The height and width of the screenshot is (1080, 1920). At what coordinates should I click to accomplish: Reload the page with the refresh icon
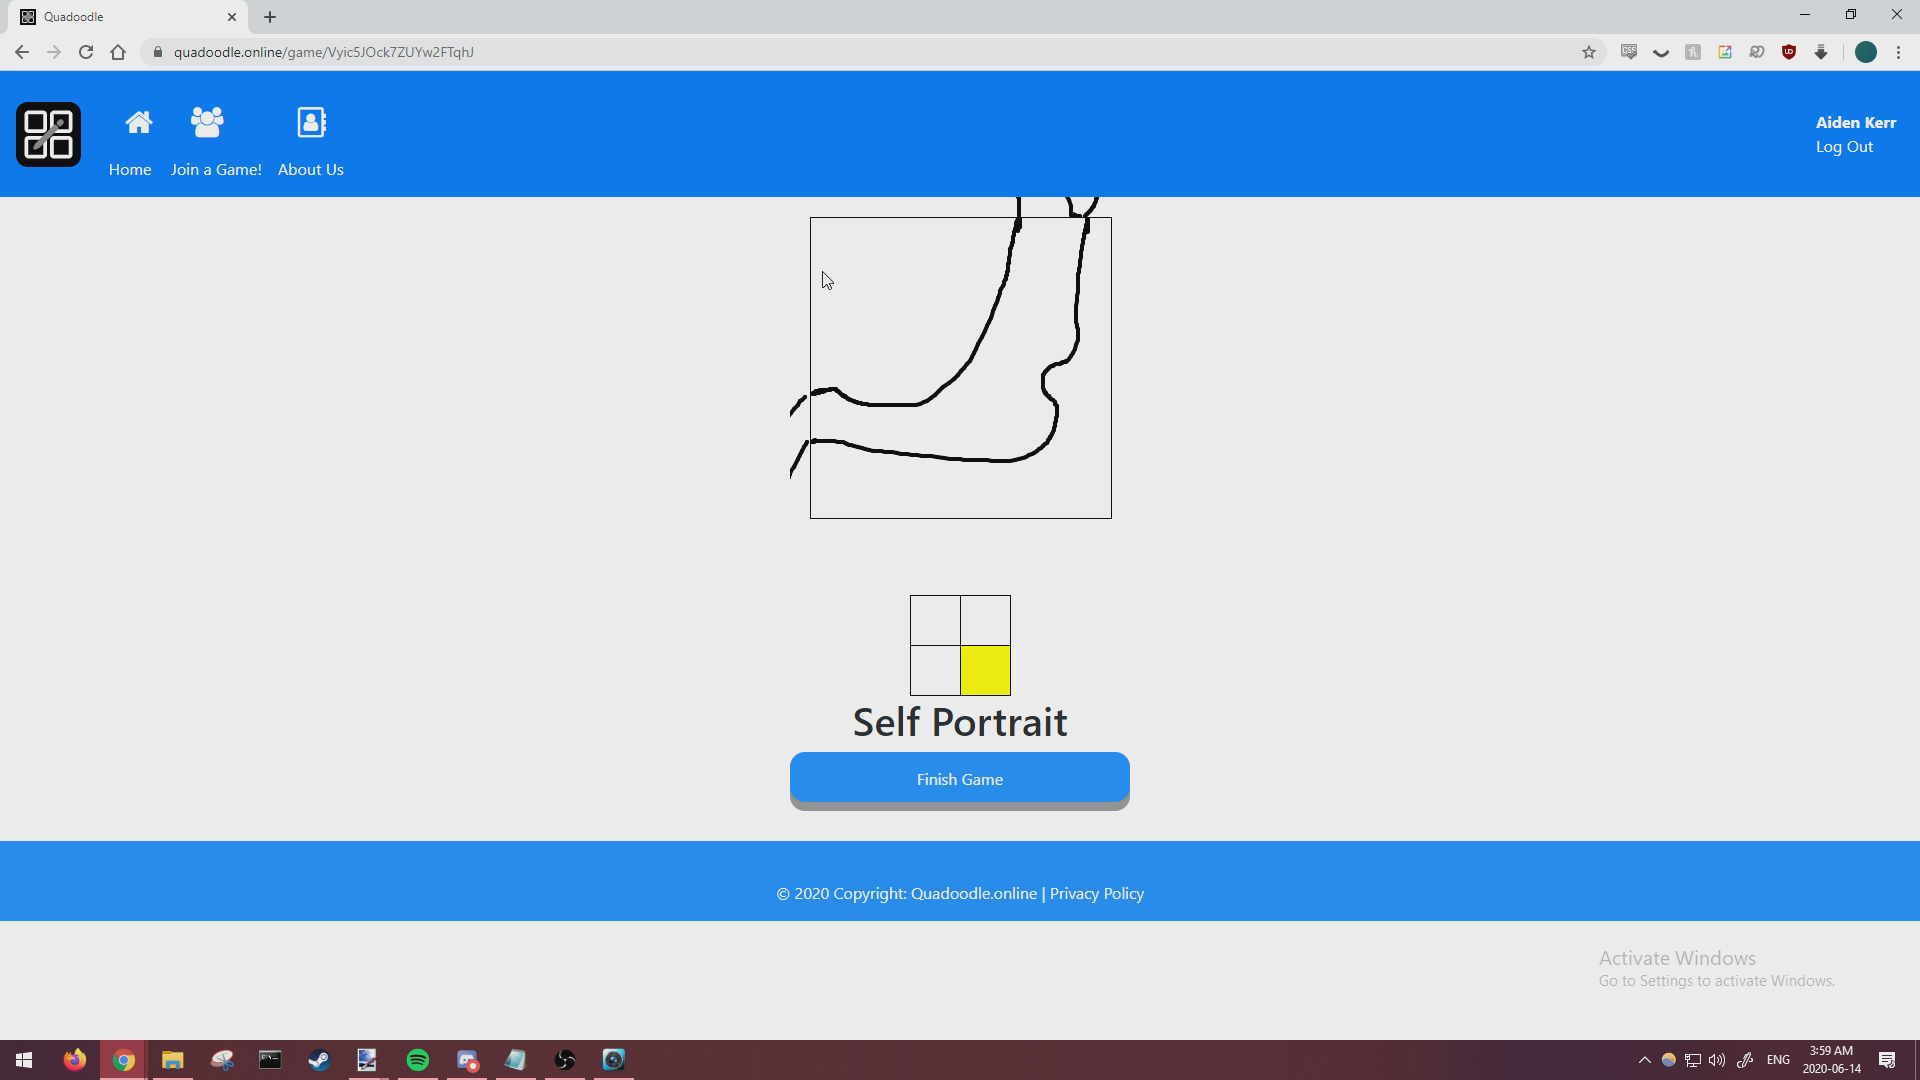click(x=86, y=52)
